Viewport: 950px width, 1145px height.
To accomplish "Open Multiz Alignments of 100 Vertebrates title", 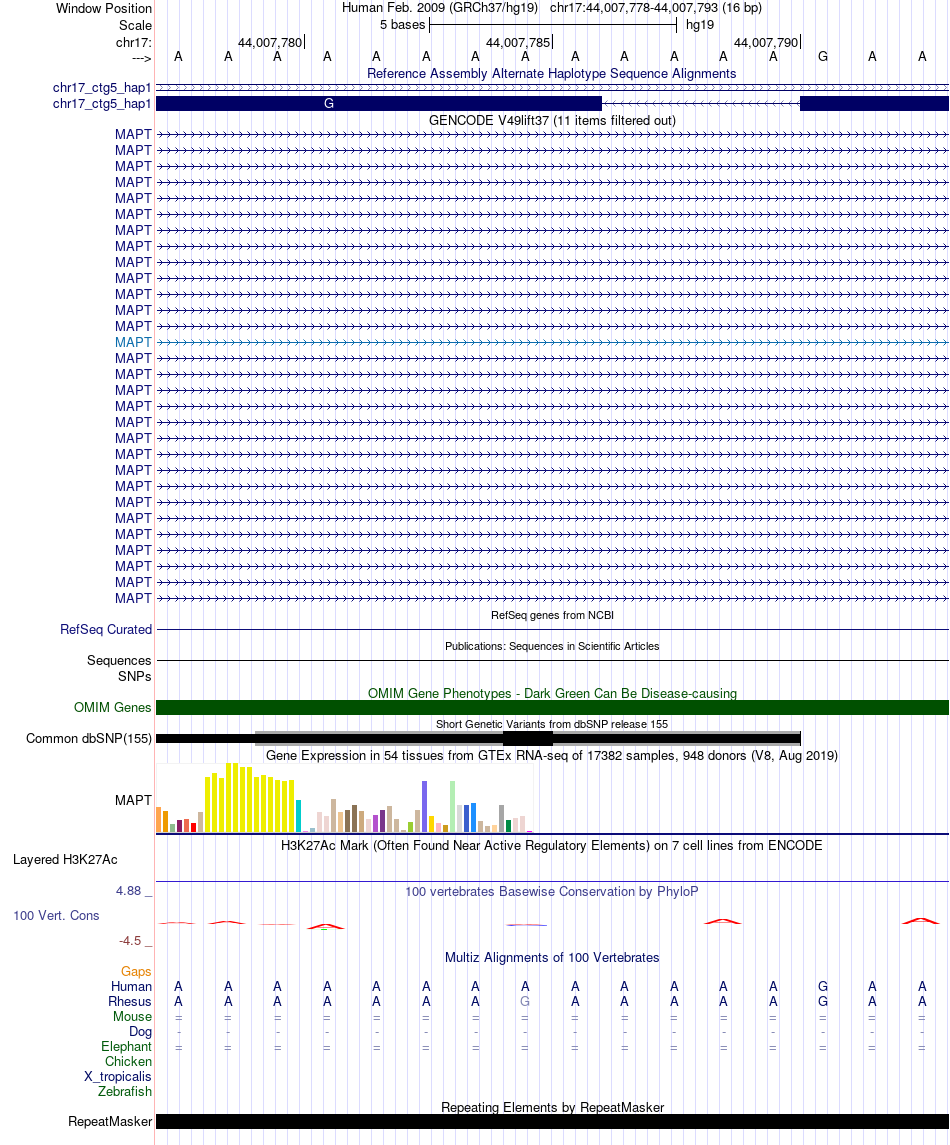I will (552, 958).
